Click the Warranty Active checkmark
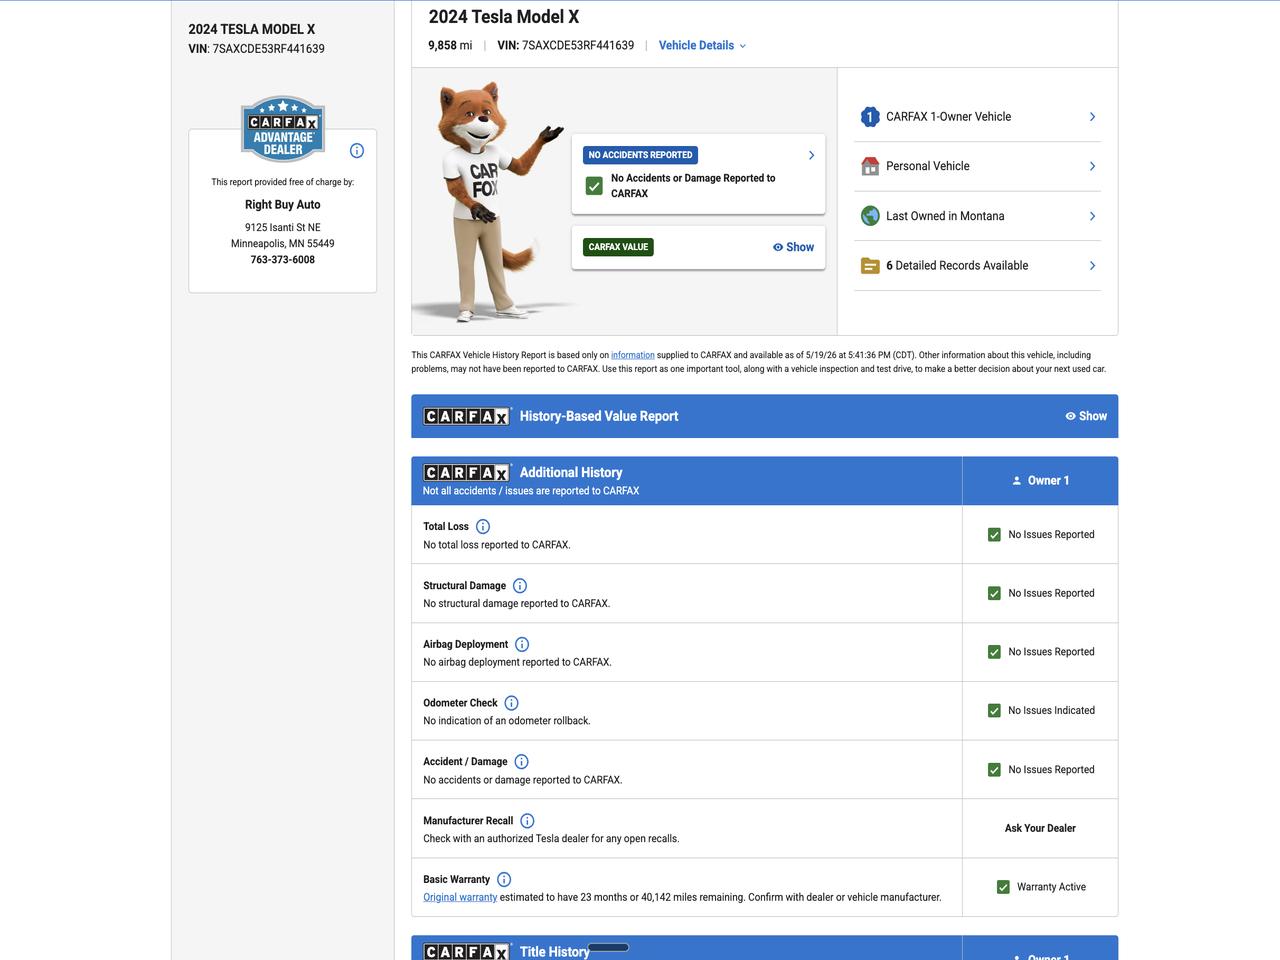This screenshot has width=1280, height=960. tap(1003, 887)
